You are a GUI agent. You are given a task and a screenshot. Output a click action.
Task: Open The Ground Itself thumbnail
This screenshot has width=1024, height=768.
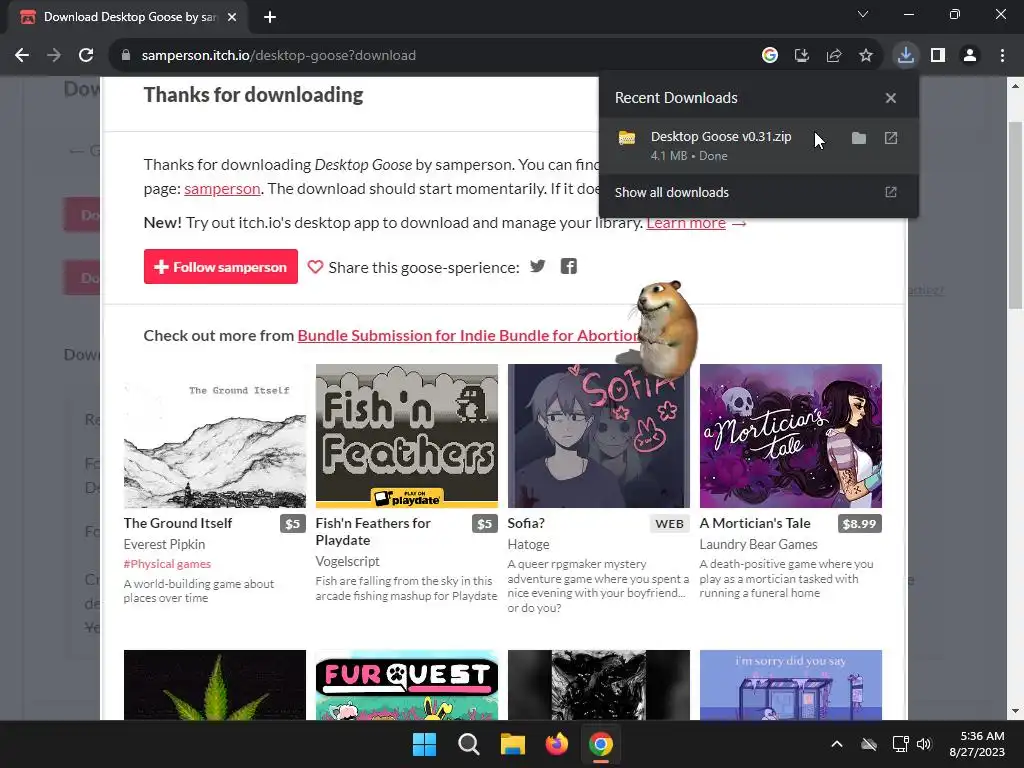(x=215, y=436)
